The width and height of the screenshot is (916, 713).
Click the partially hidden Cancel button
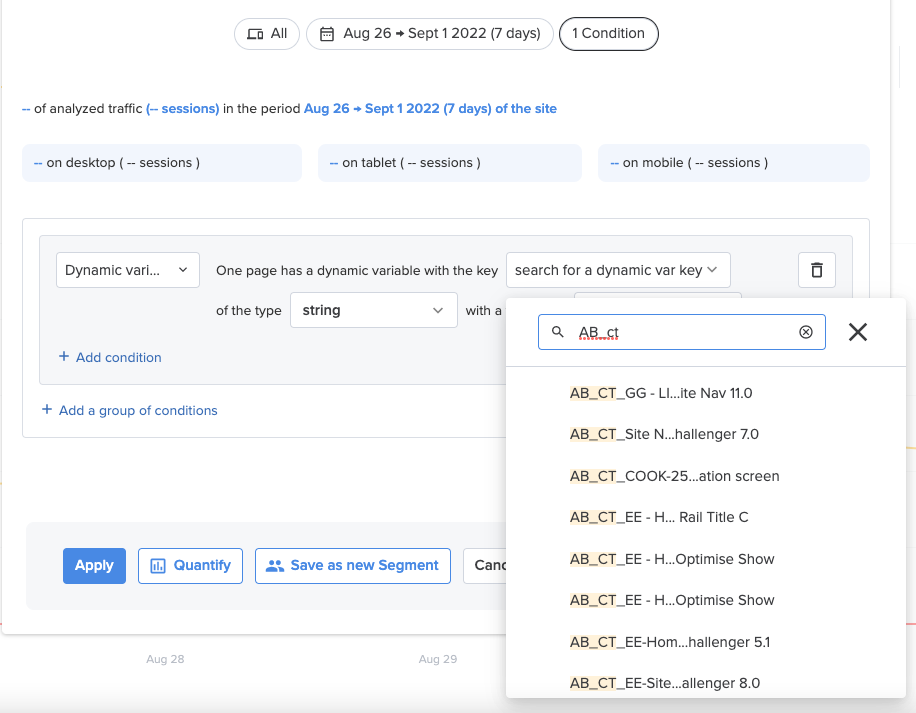point(485,566)
